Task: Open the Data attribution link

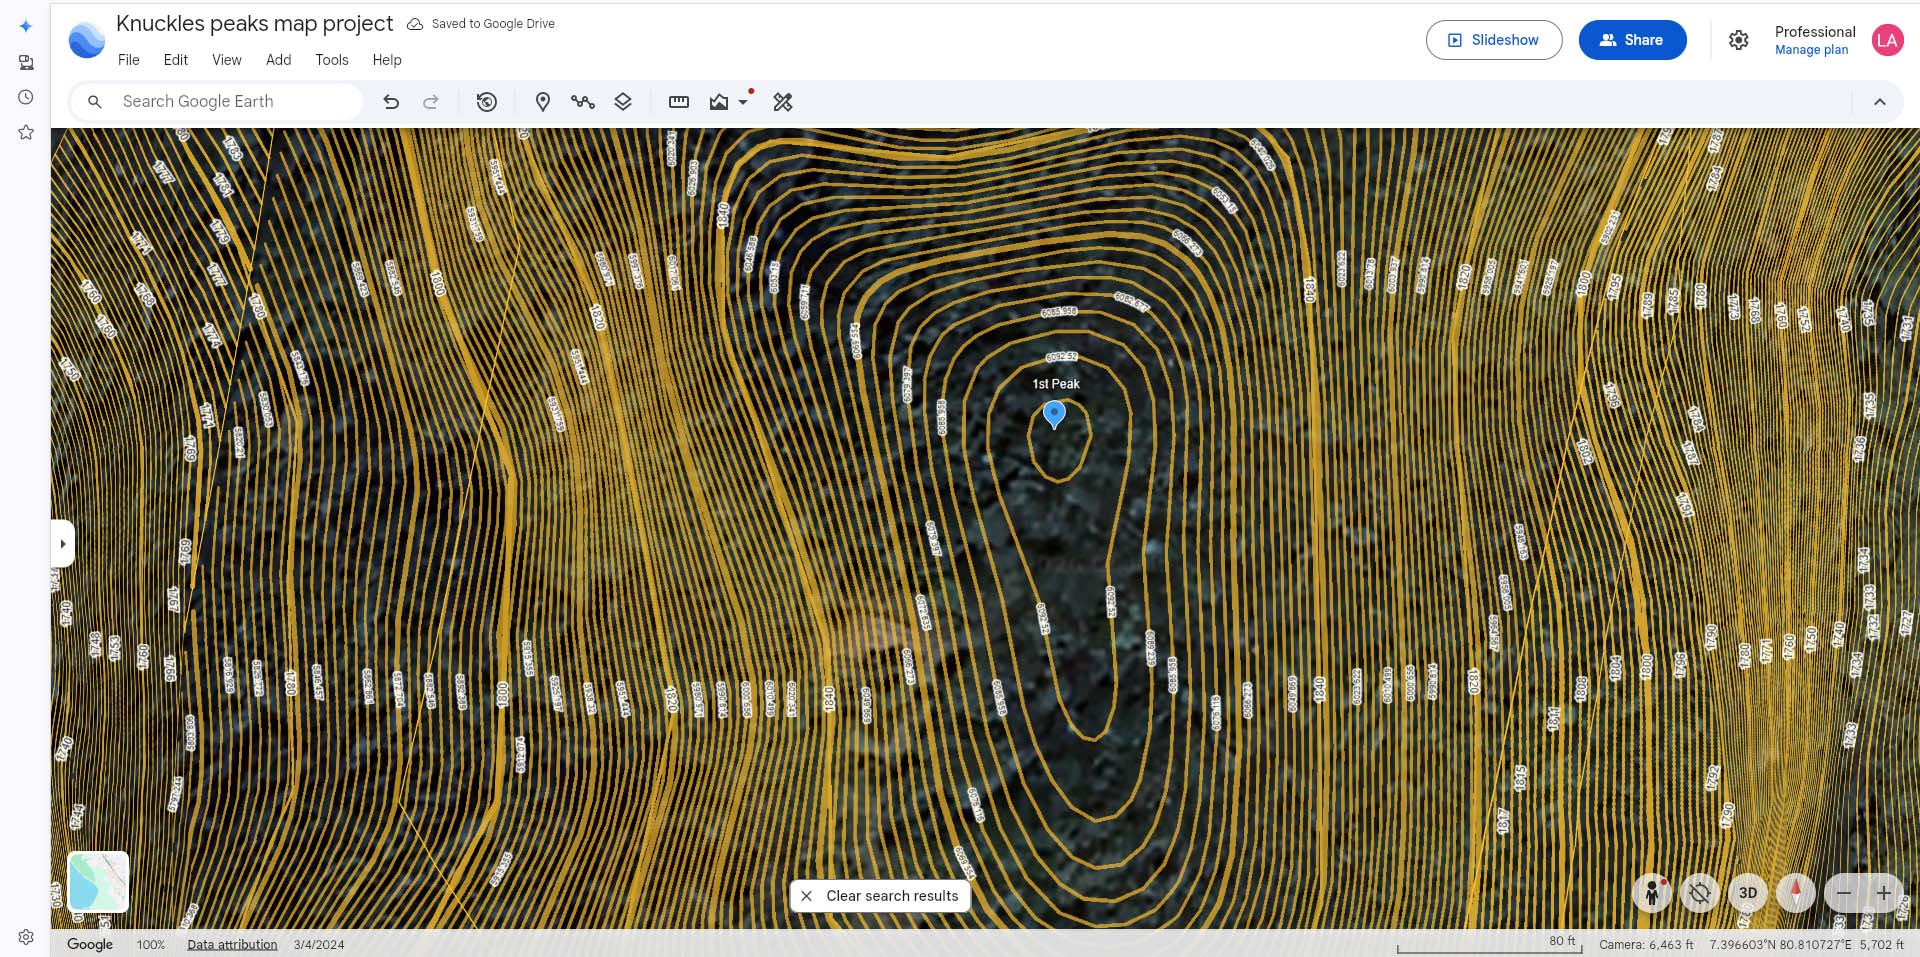Action: click(x=232, y=945)
